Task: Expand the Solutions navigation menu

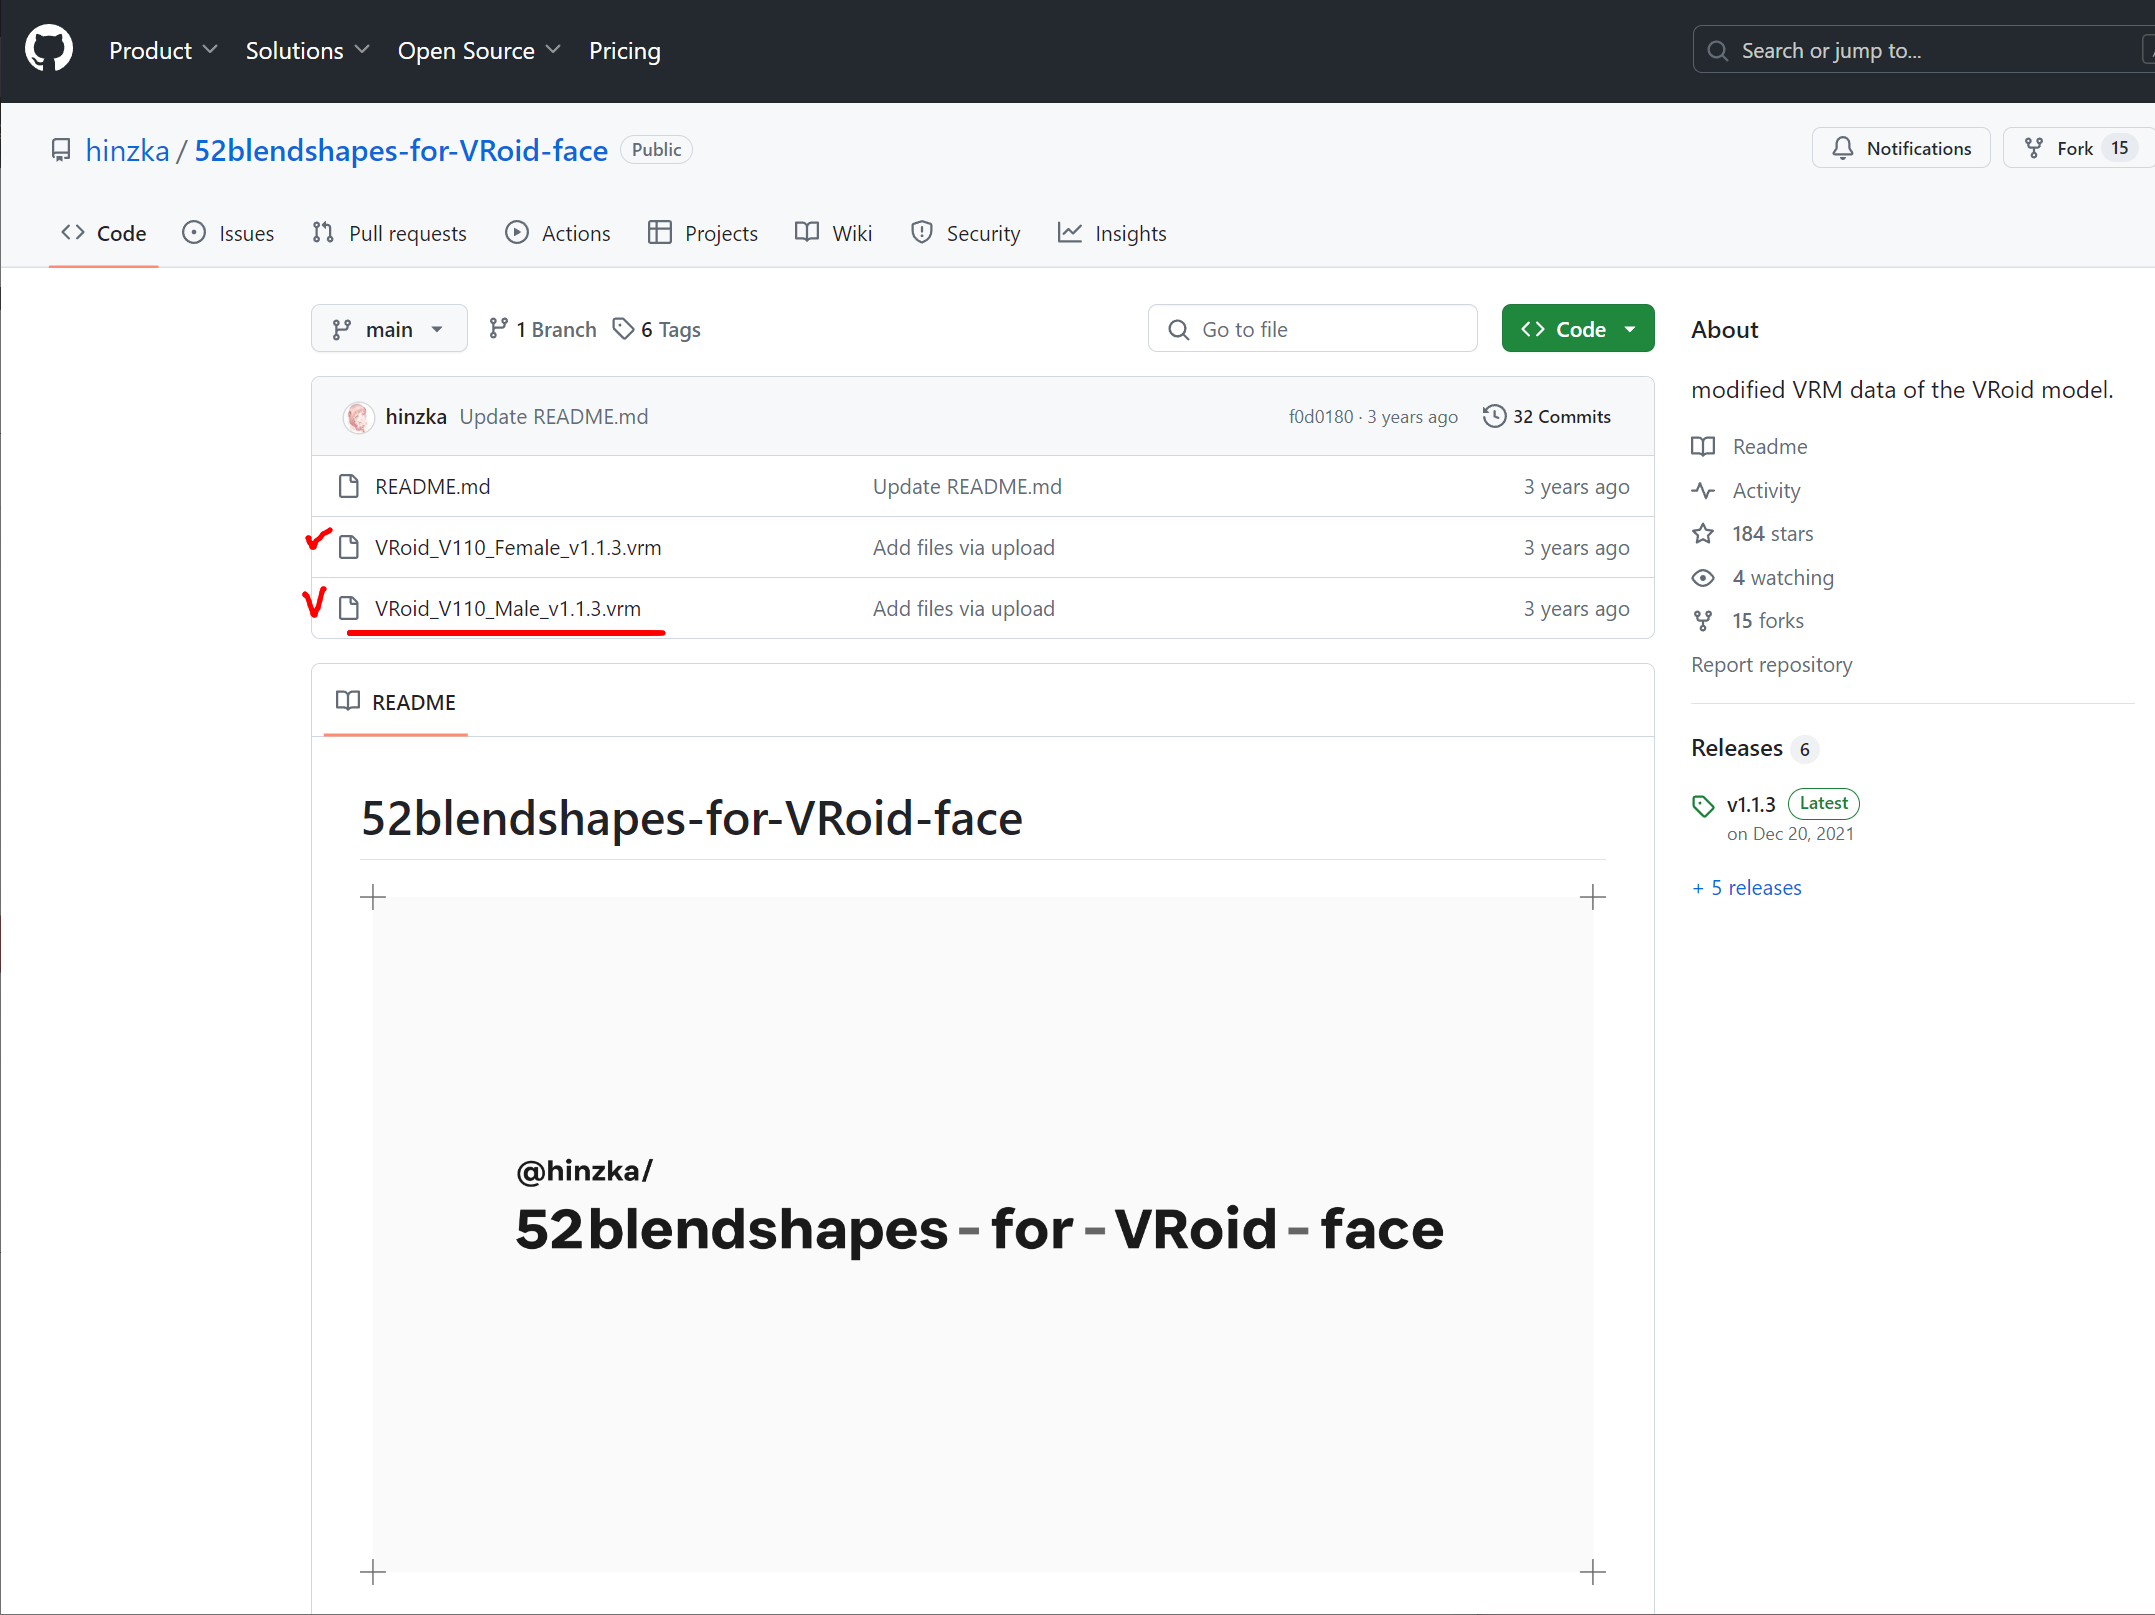Action: point(307,50)
